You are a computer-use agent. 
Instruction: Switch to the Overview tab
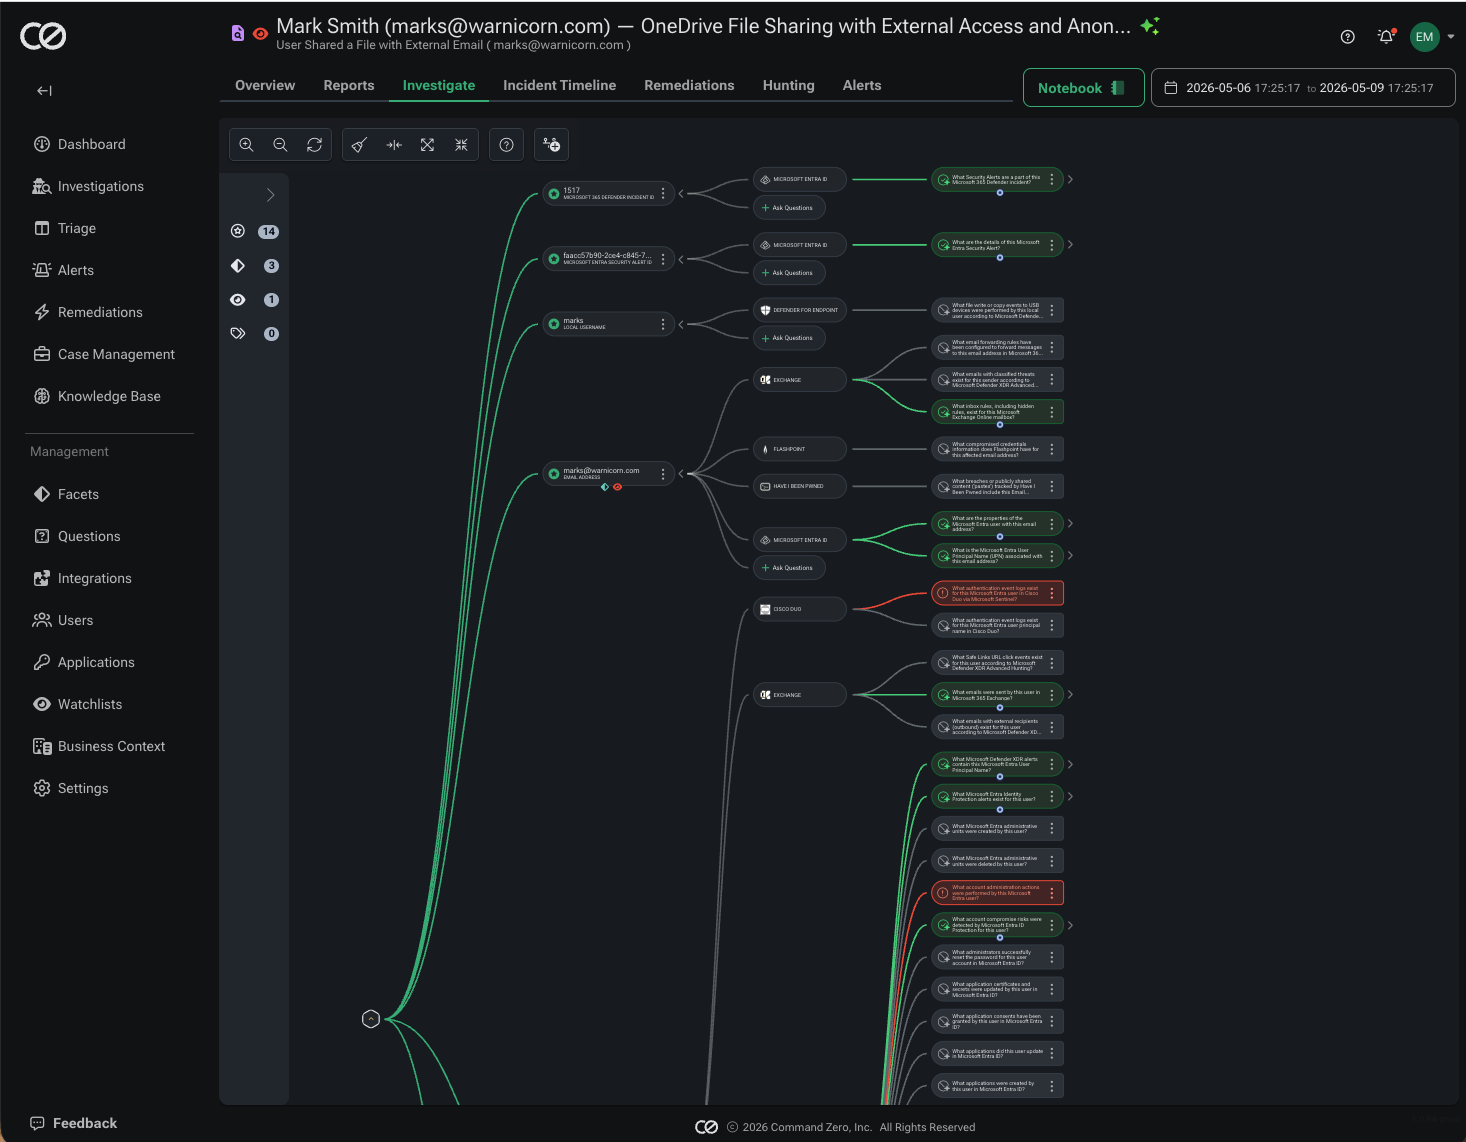point(265,86)
